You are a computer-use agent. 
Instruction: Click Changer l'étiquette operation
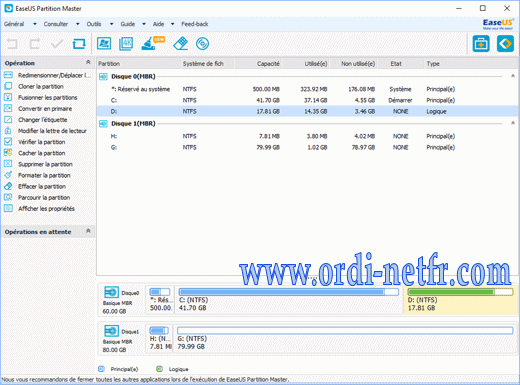click(36, 119)
